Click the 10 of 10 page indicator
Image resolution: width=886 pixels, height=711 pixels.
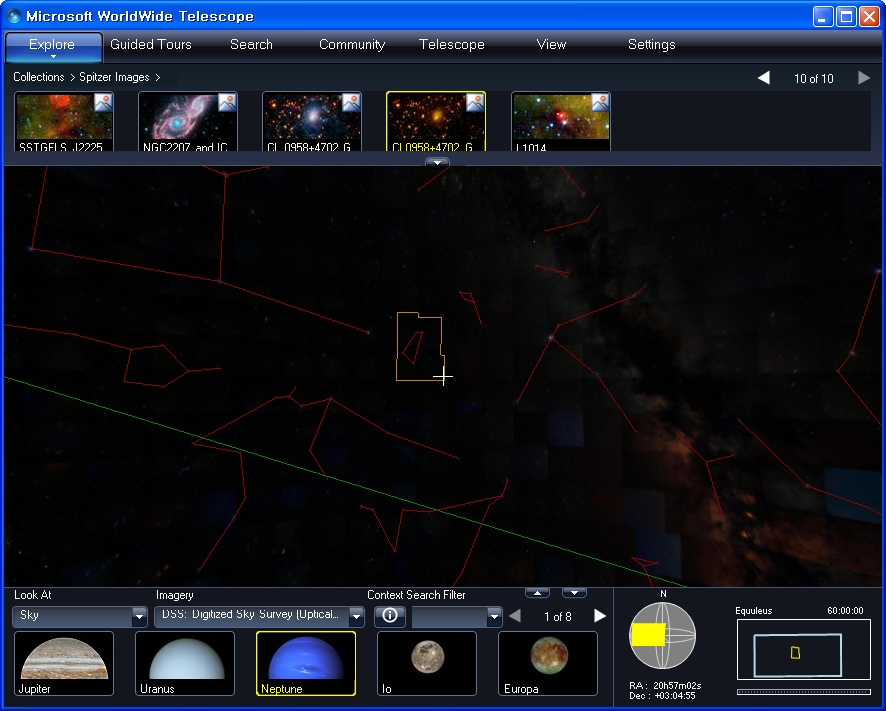(814, 79)
